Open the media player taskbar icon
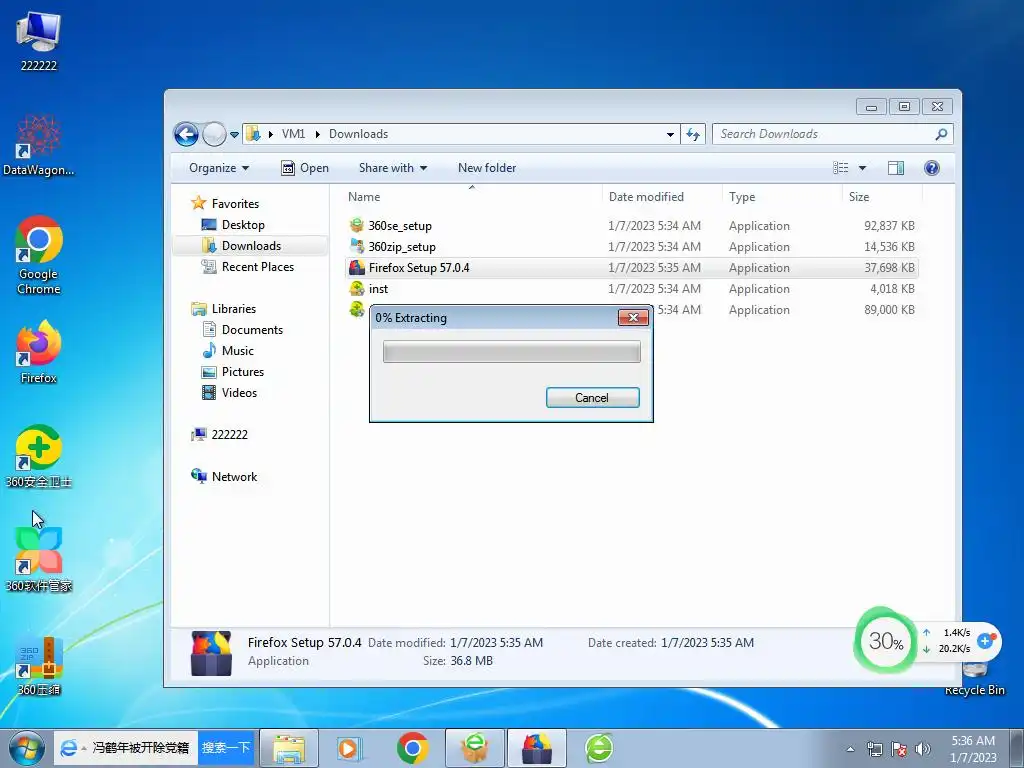The height and width of the screenshot is (768, 1024). [349, 748]
